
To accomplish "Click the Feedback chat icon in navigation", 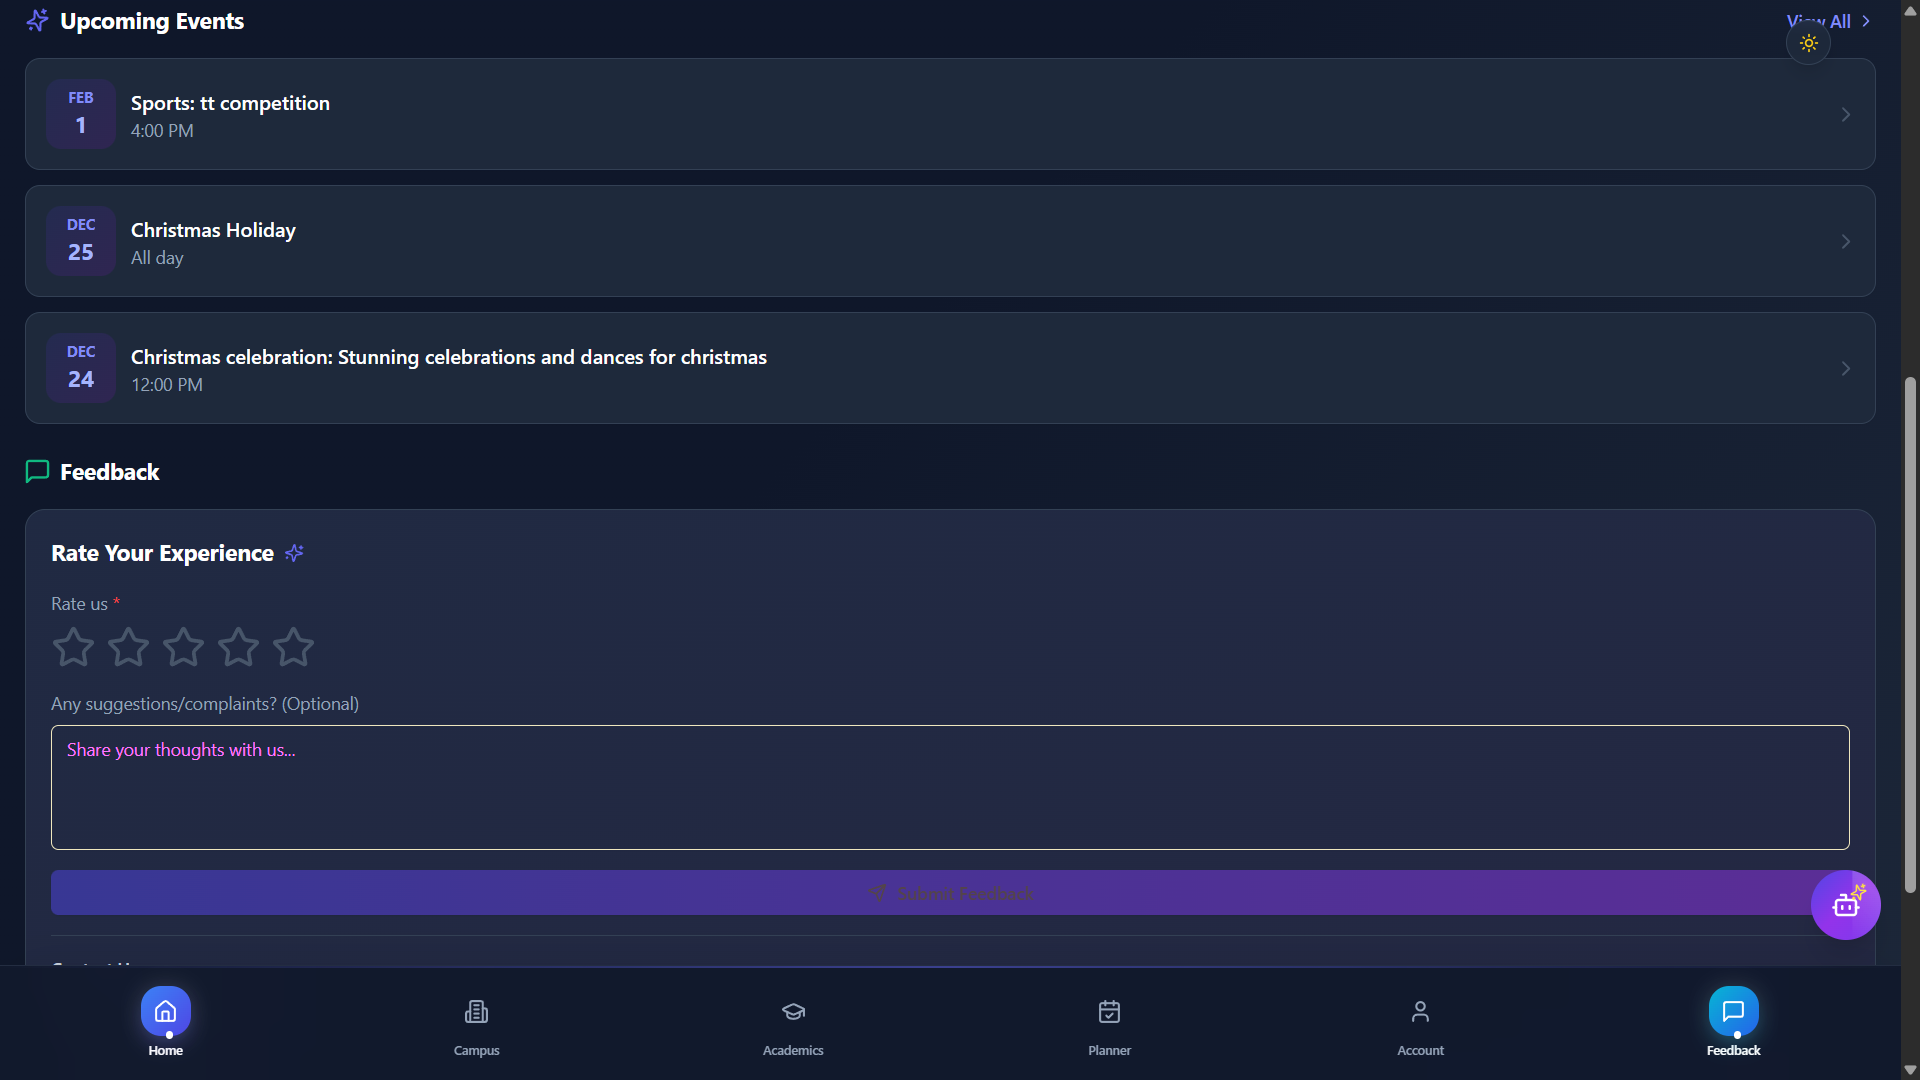I will coord(1733,1012).
